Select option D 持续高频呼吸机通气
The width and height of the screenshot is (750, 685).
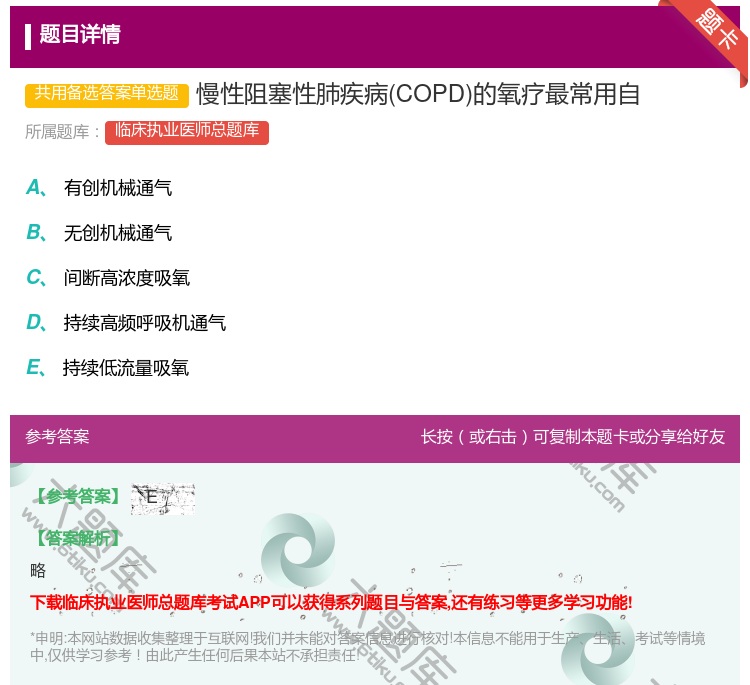[x=126, y=323]
